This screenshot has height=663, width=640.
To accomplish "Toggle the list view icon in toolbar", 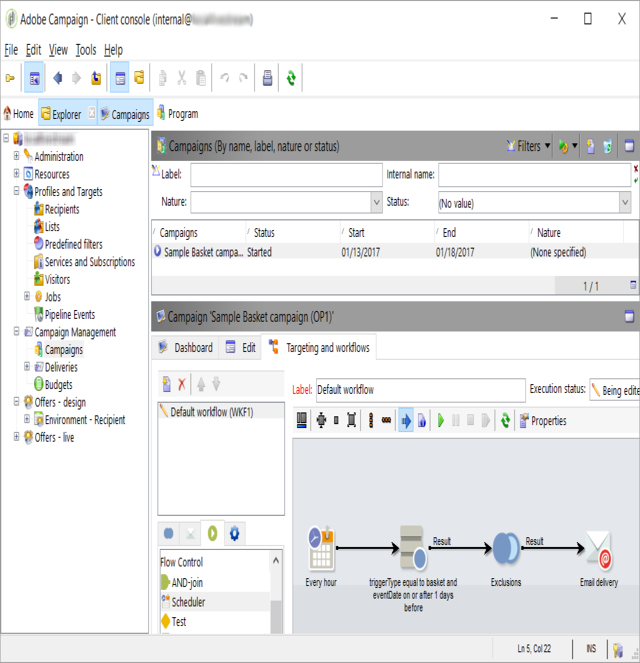I will tap(120, 78).
